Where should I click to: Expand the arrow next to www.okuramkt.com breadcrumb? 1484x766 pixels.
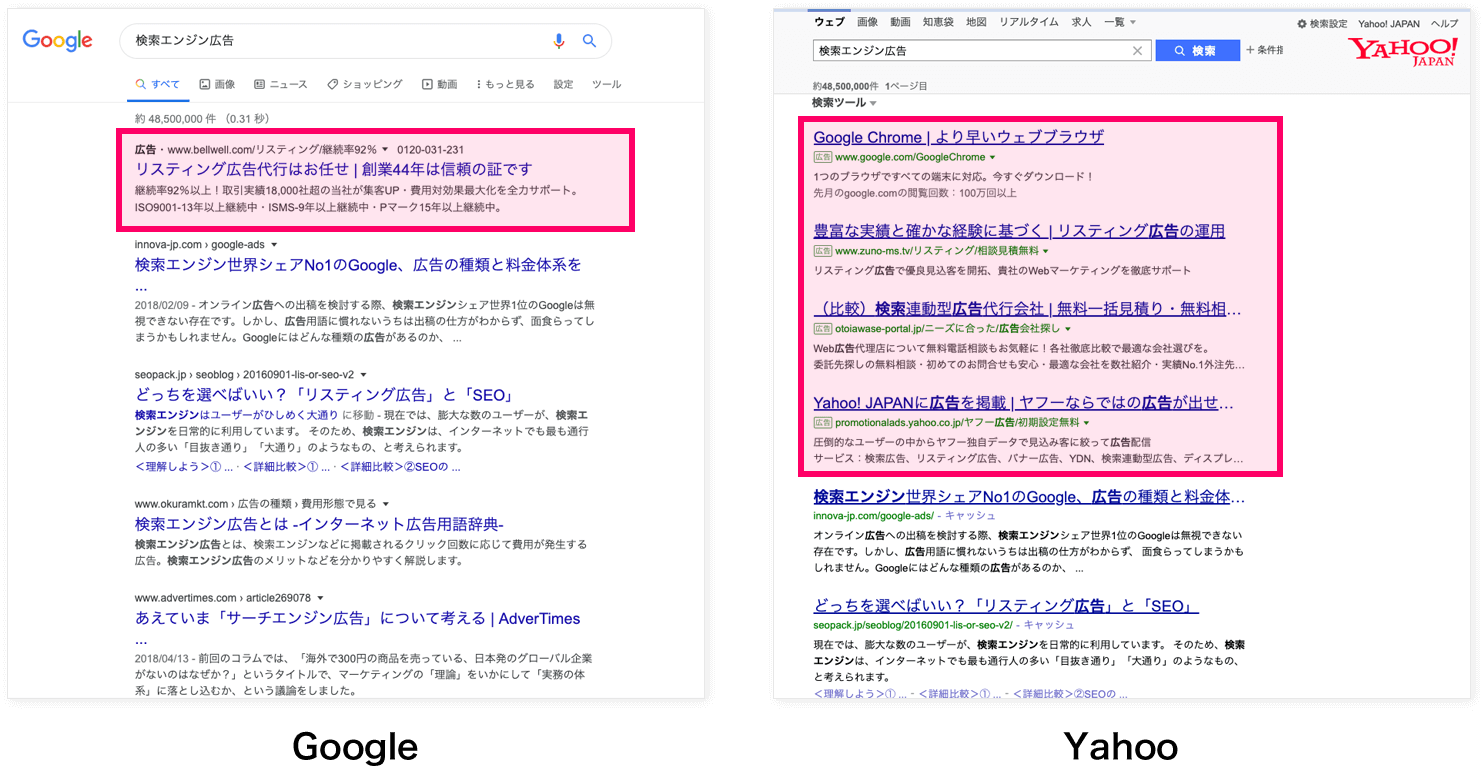pos(386,504)
